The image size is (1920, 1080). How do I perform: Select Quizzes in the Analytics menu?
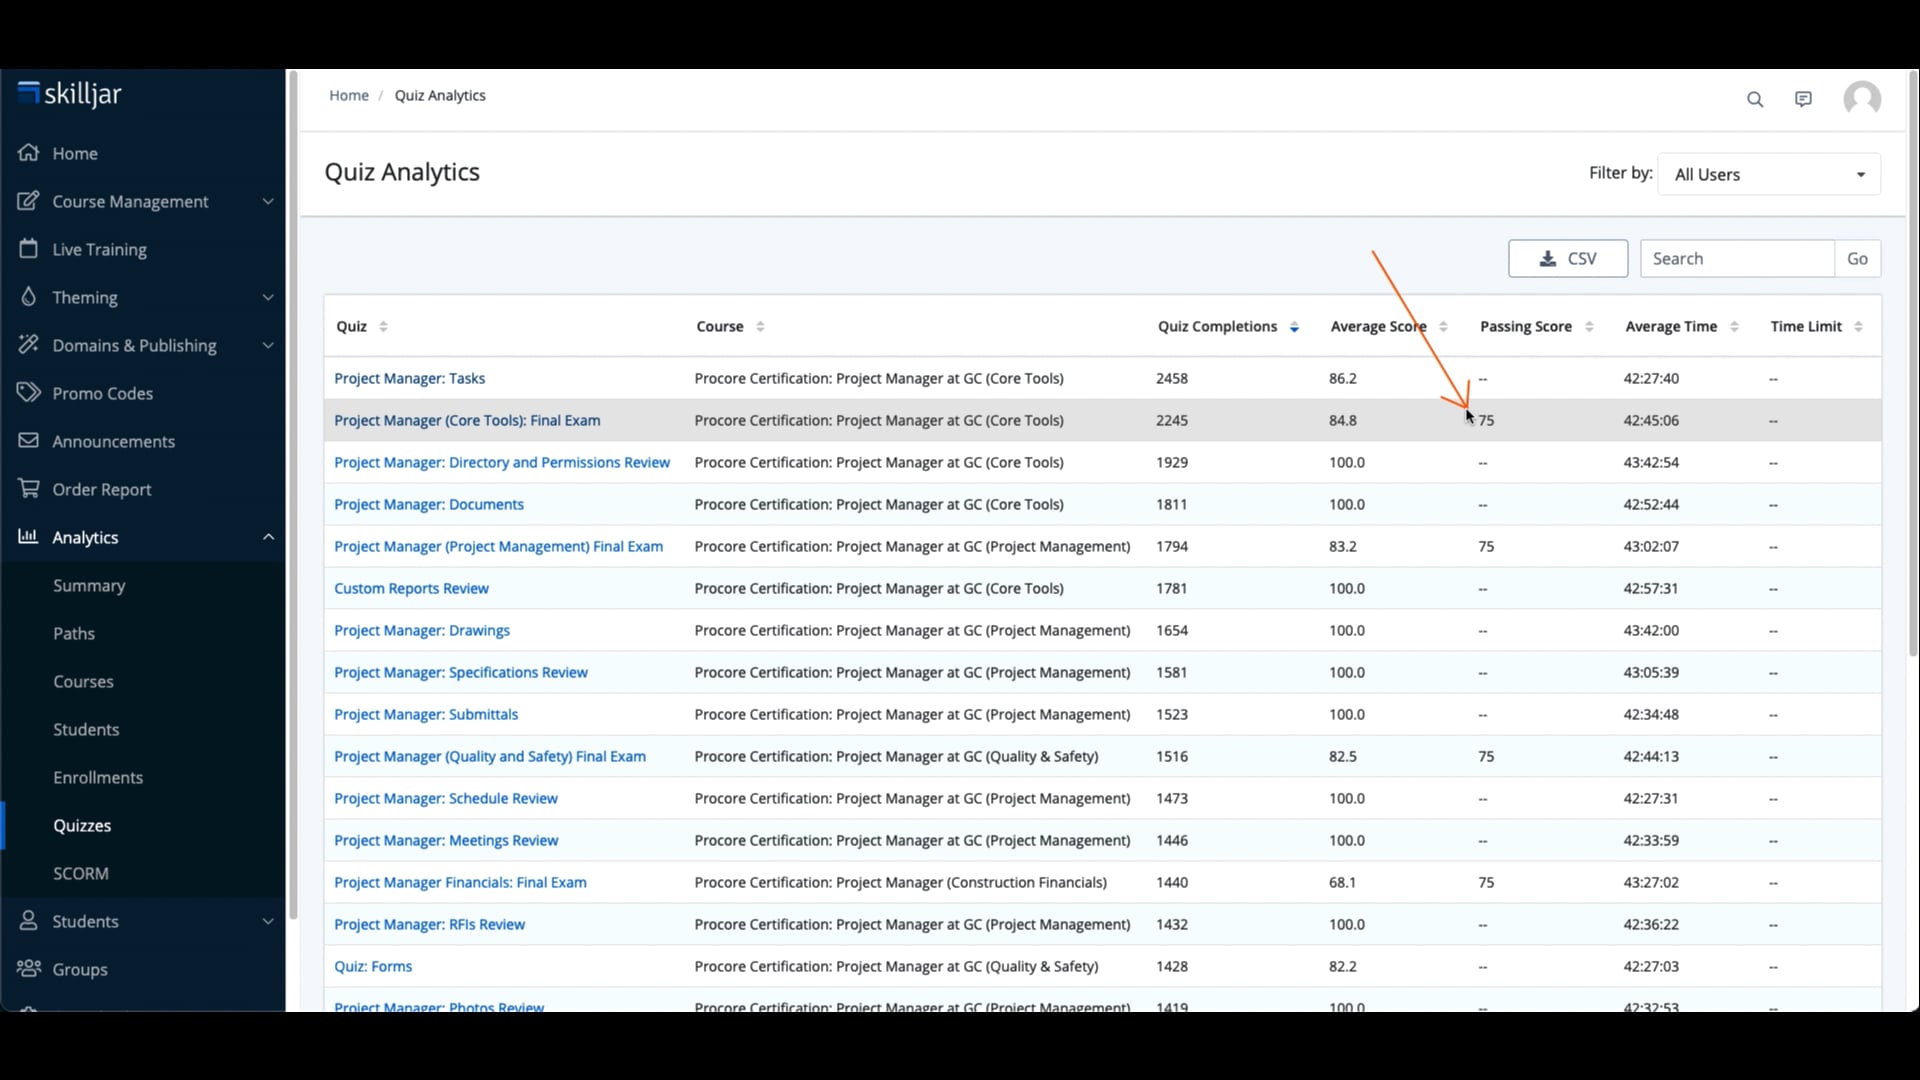[x=83, y=825]
